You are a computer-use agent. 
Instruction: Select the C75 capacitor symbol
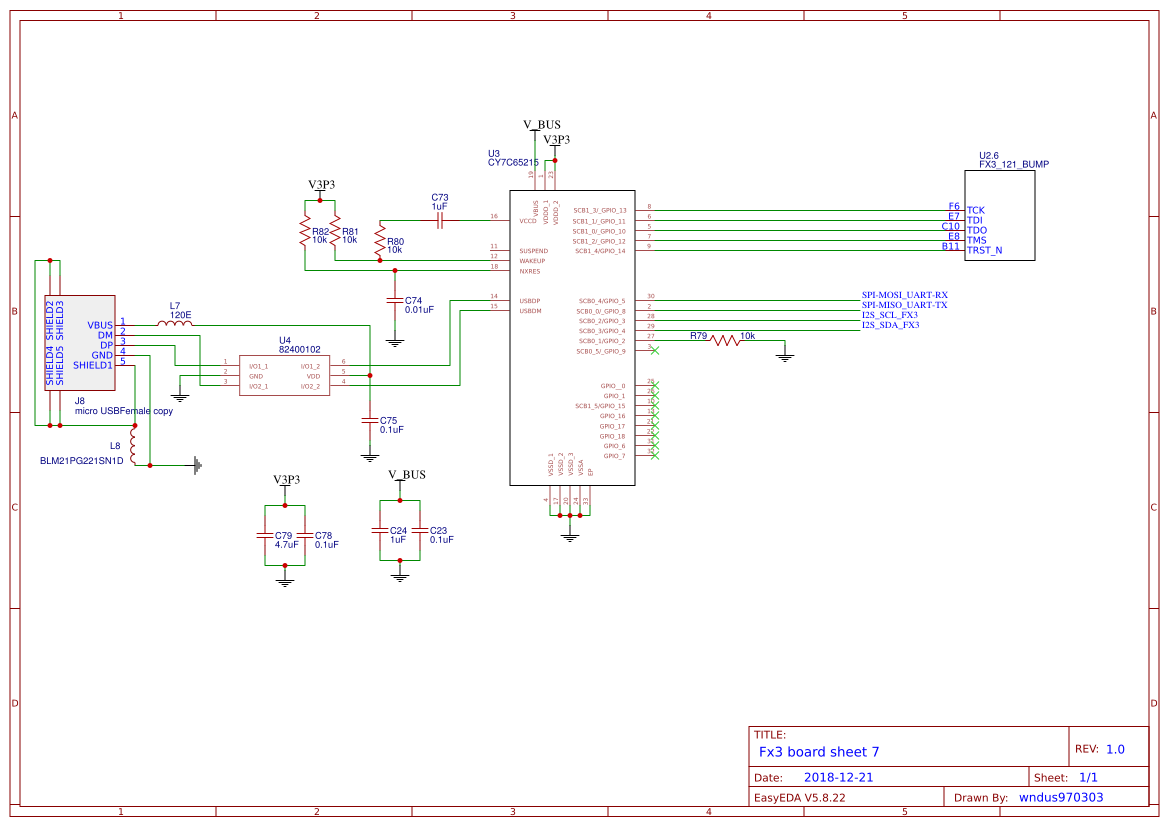[x=370, y=421]
